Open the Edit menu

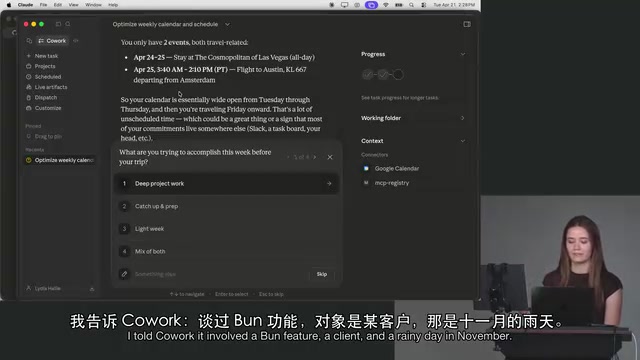[x=58, y=5]
